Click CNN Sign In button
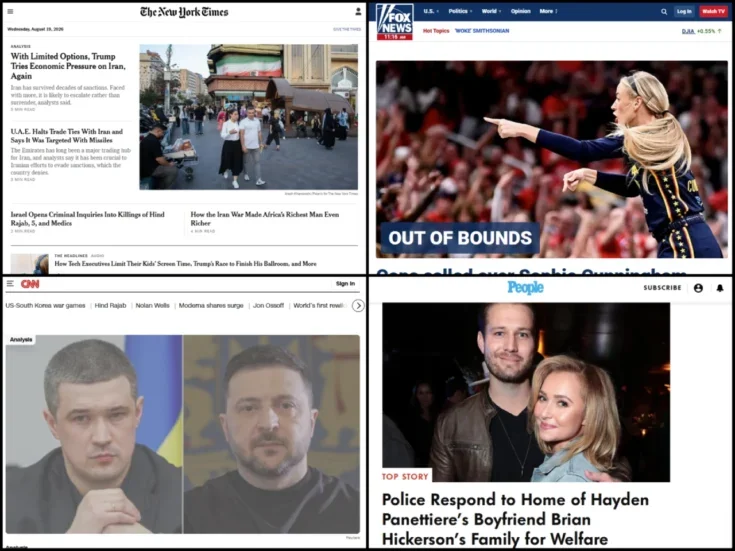The width and height of the screenshot is (735, 551). click(x=345, y=284)
